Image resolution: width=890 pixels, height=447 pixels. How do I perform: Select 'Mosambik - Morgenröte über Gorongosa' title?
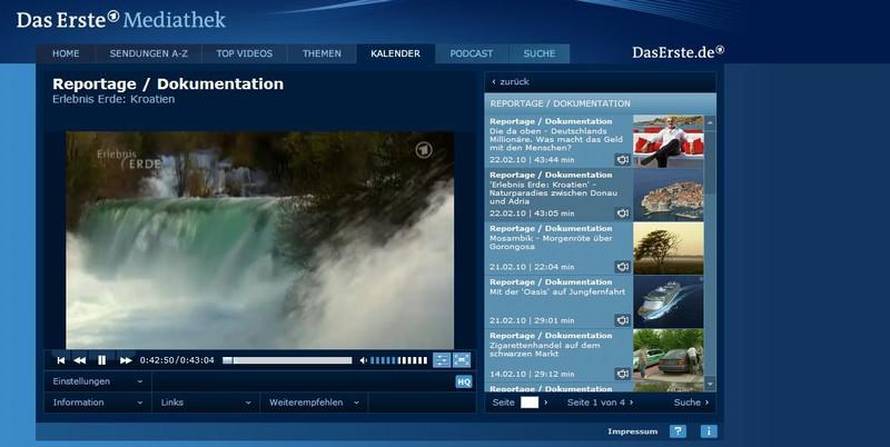point(551,242)
